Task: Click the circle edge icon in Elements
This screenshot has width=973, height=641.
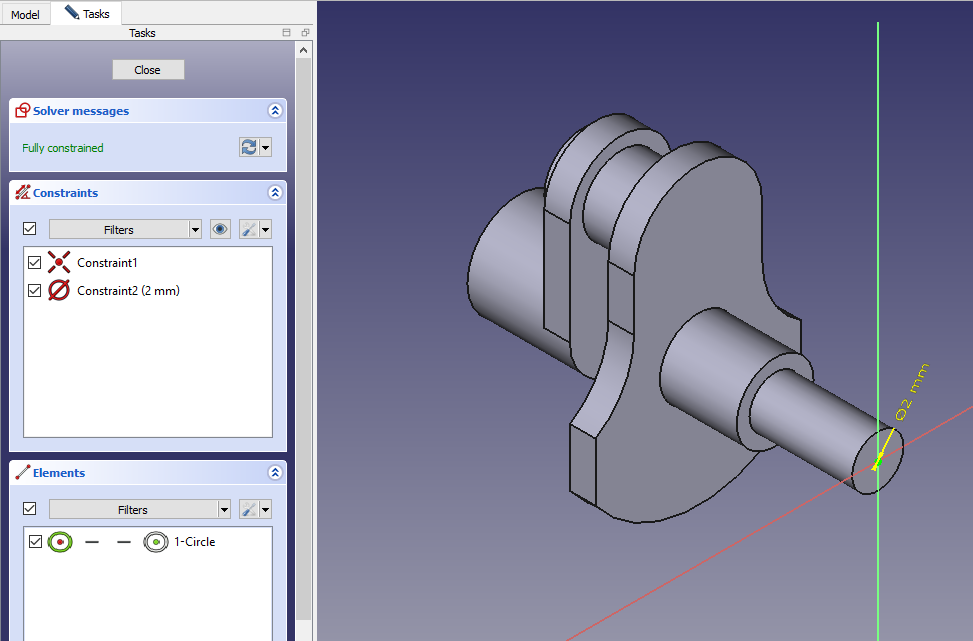Action: [x=60, y=542]
